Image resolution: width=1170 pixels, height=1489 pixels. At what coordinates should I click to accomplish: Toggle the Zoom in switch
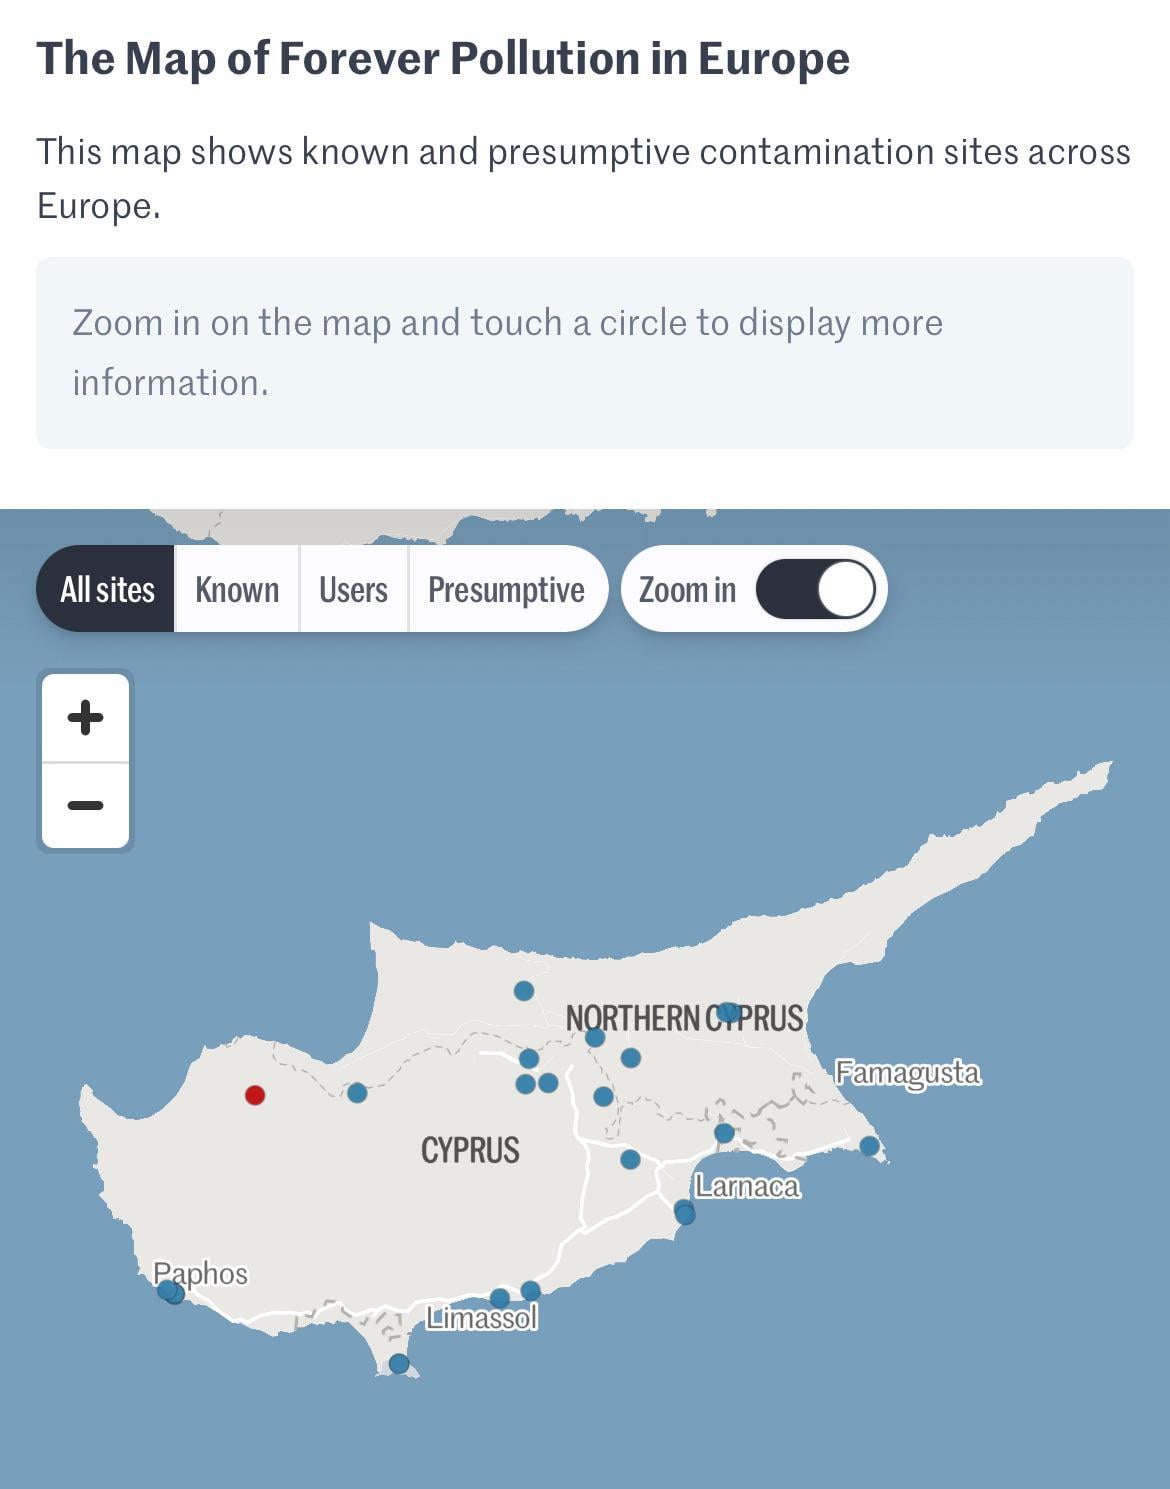pos(815,589)
